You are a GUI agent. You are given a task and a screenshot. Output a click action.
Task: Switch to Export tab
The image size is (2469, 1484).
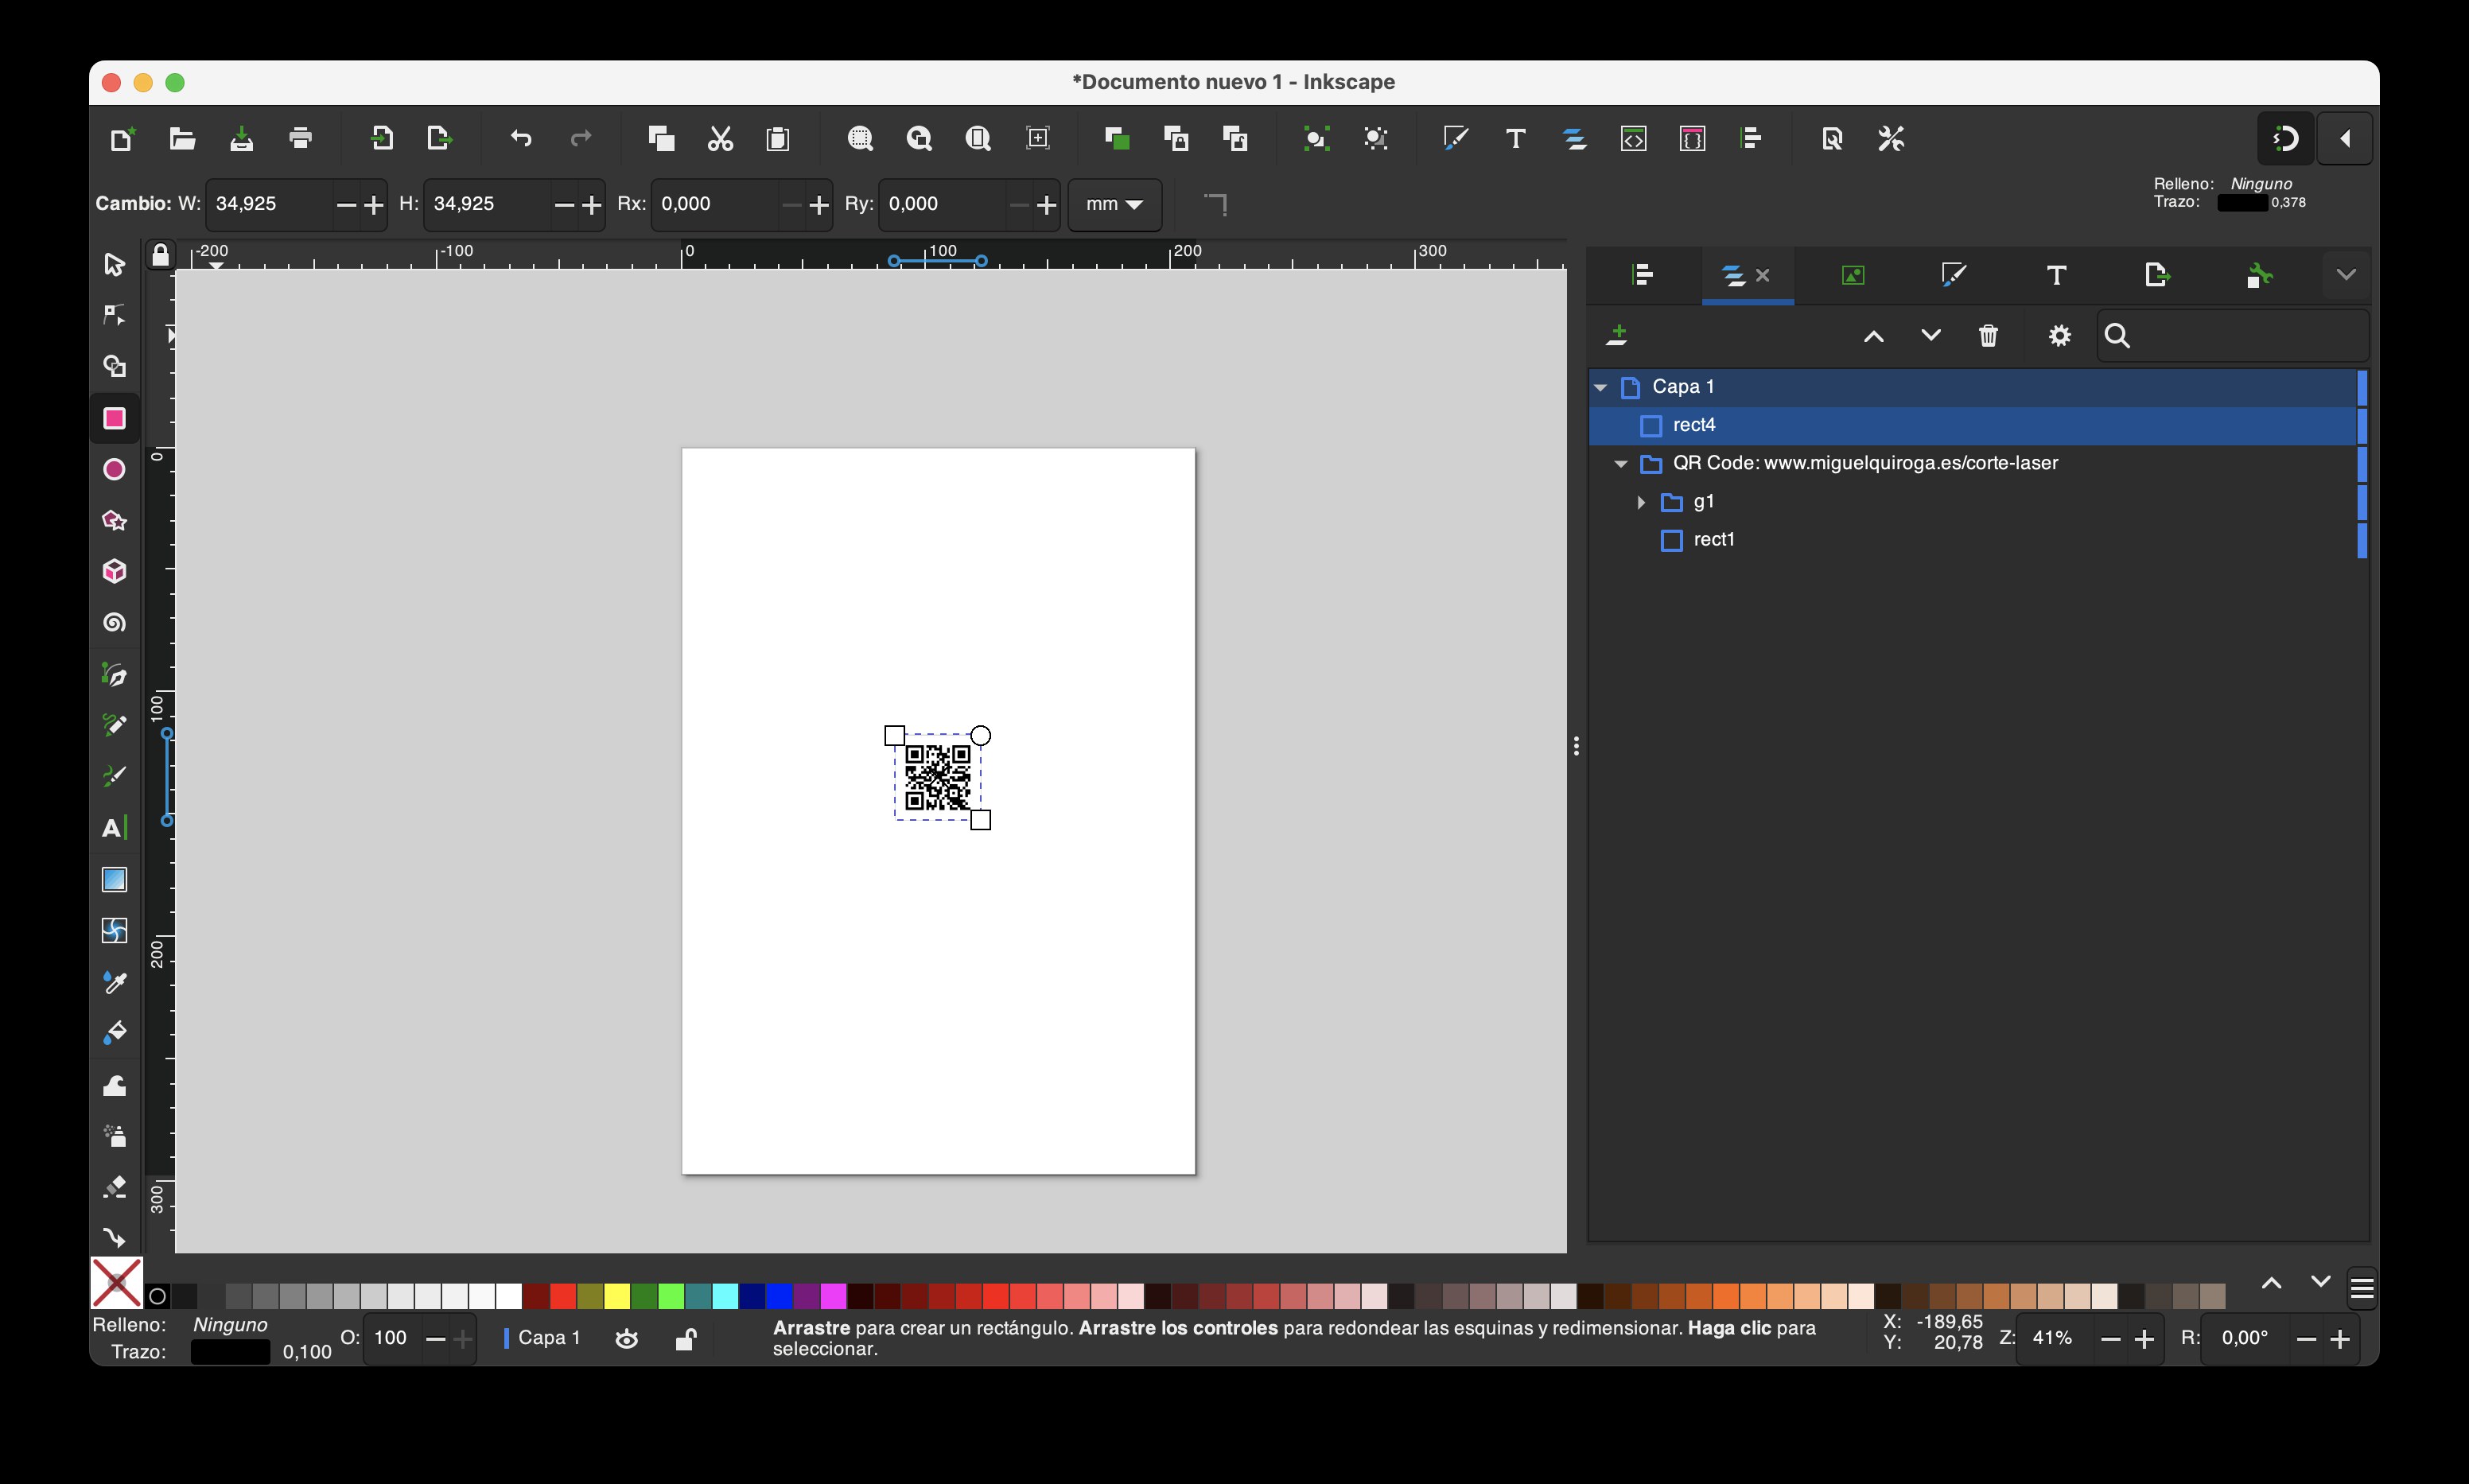pyautogui.click(x=2157, y=275)
